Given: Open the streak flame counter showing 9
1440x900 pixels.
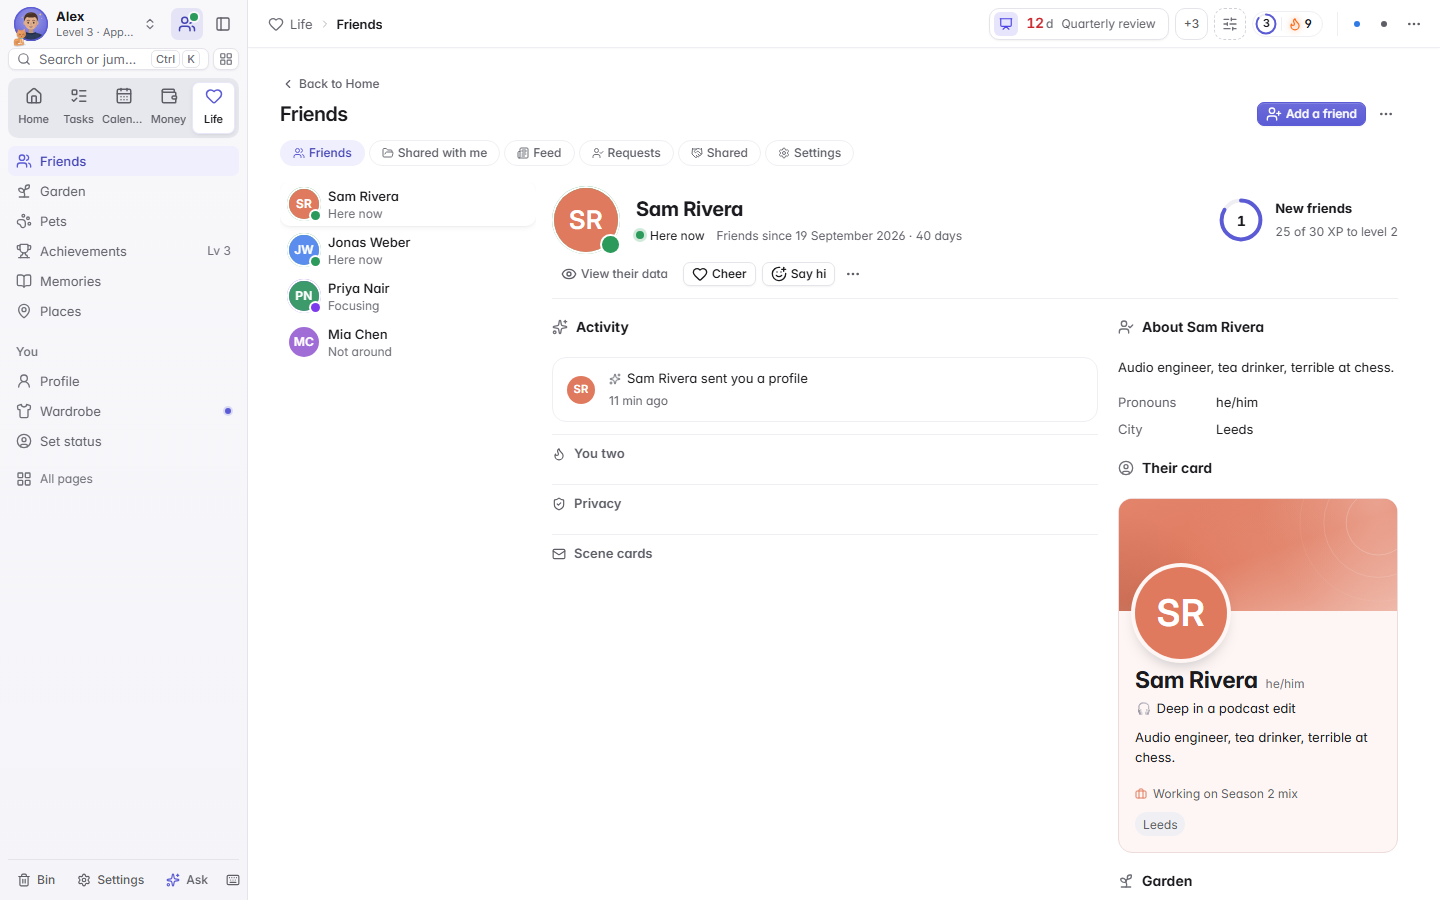Looking at the screenshot, I should tap(1301, 24).
